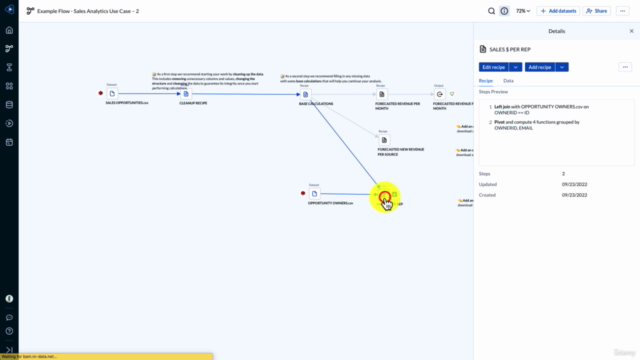
Task: Click the search magnifier icon in header
Action: tap(491, 11)
